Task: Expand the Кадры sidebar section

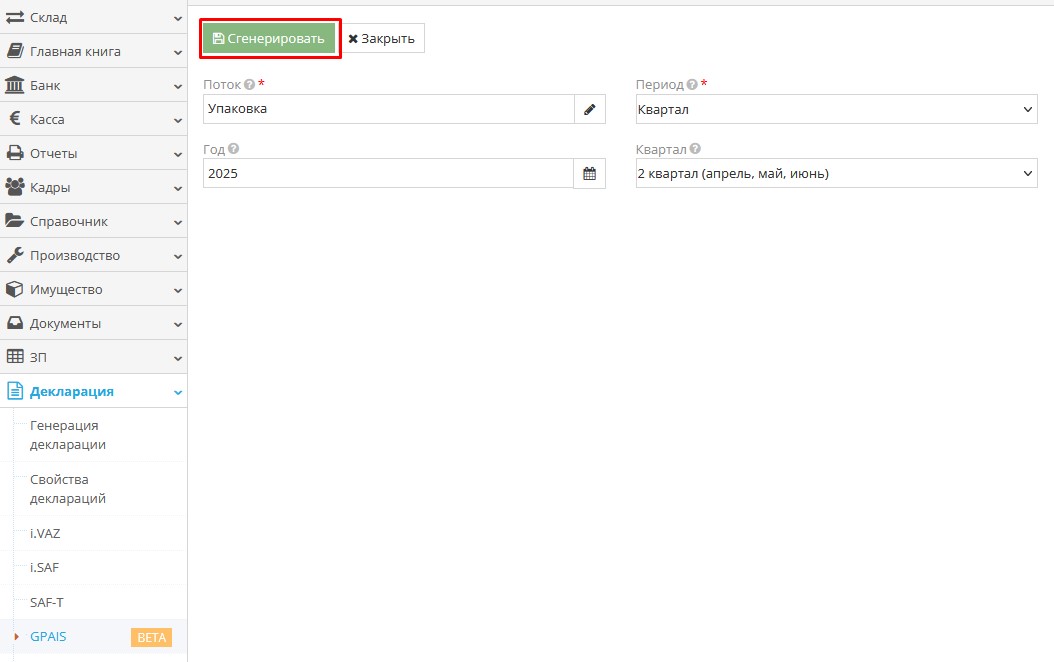Action: pyautogui.click(x=93, y=187)
